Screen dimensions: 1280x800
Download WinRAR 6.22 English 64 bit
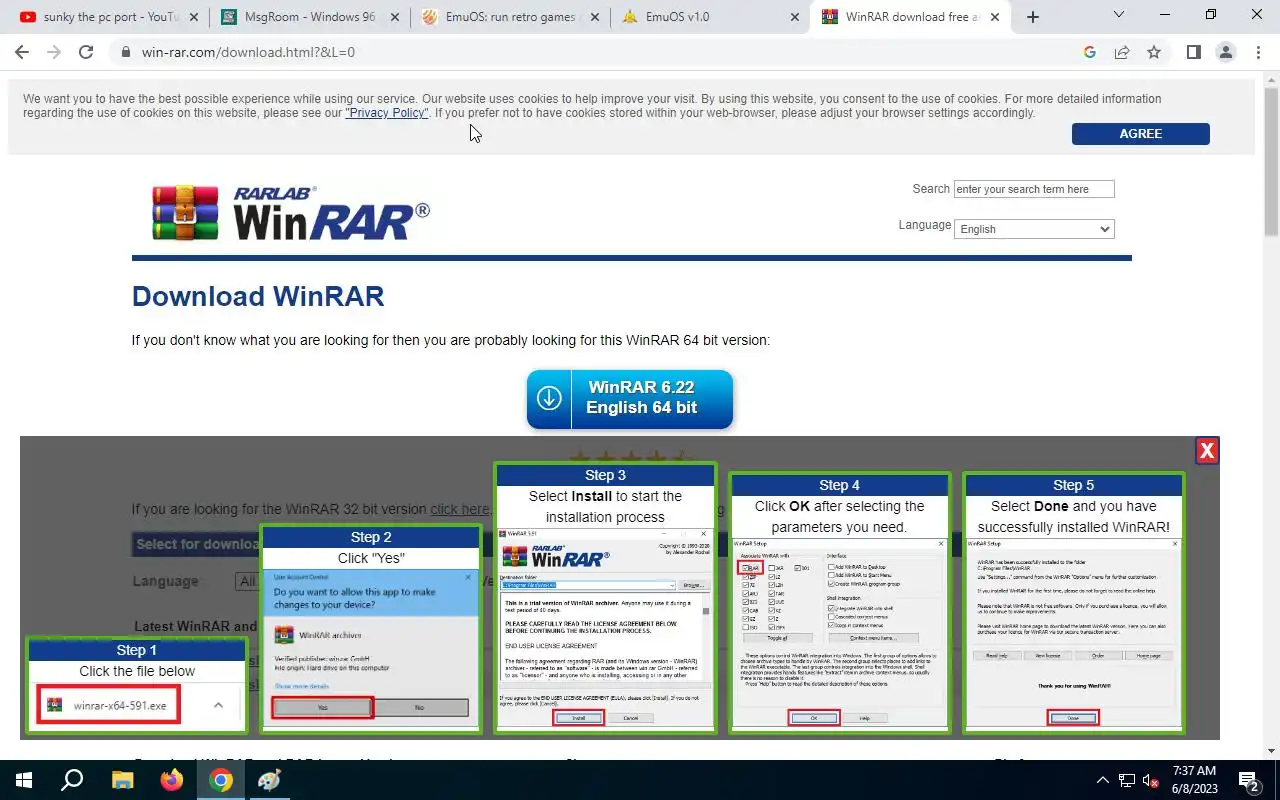pyautogui.click(x=630, y=398)
